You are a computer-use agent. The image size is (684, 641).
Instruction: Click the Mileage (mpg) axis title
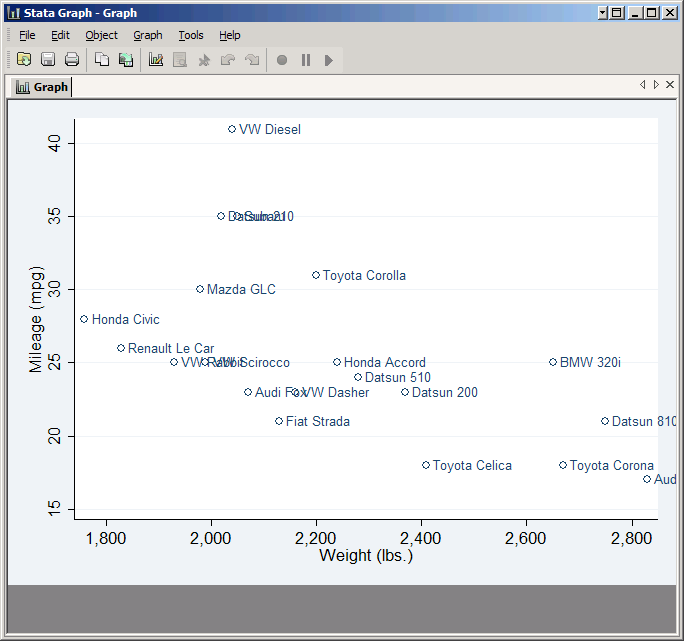click(x=37, y=319)
